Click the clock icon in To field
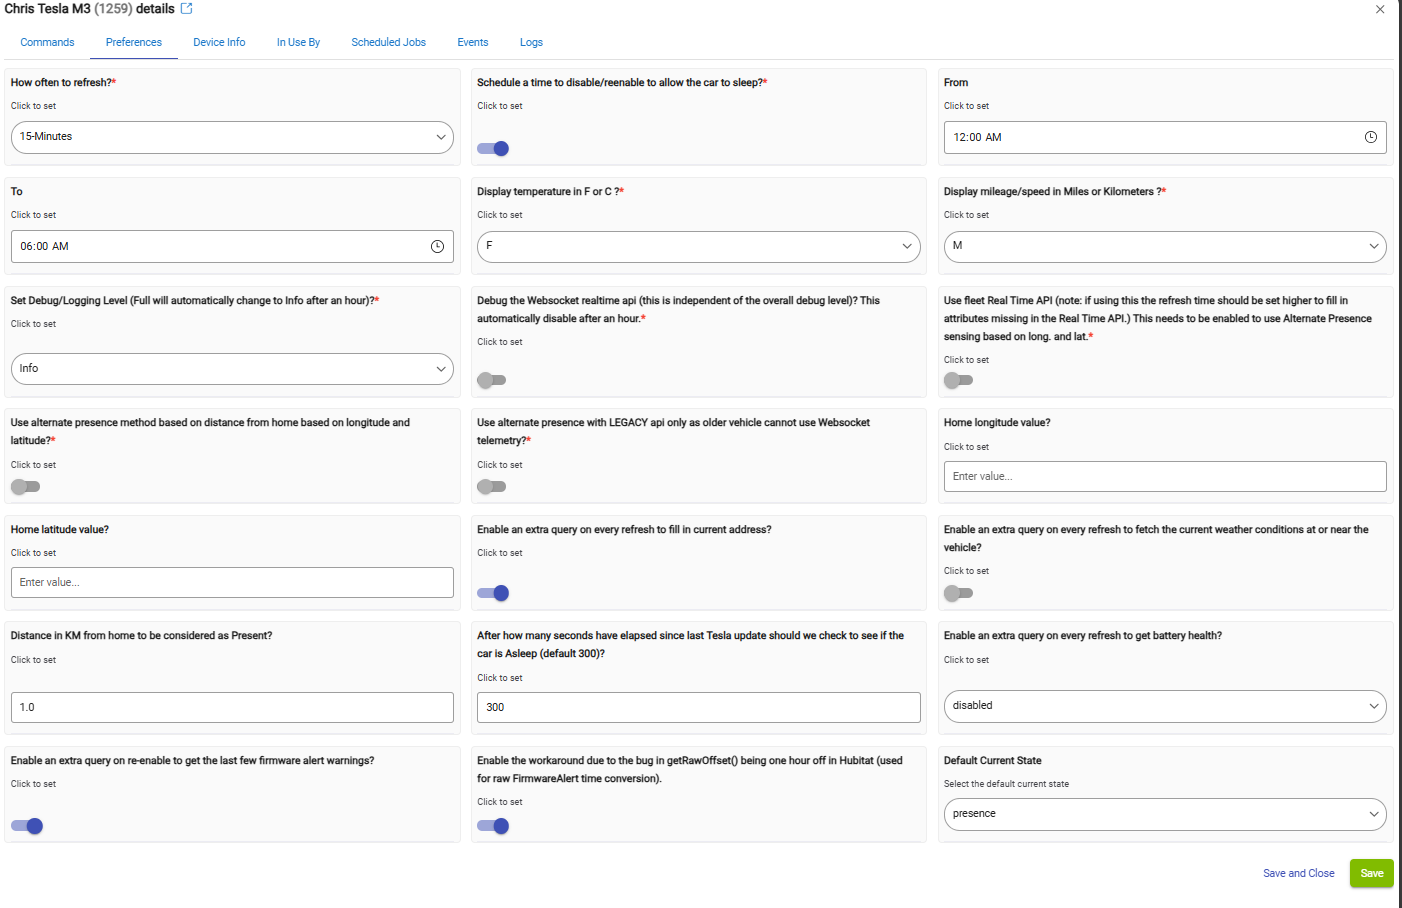1402x908 pixels. (x=437, y=246)
